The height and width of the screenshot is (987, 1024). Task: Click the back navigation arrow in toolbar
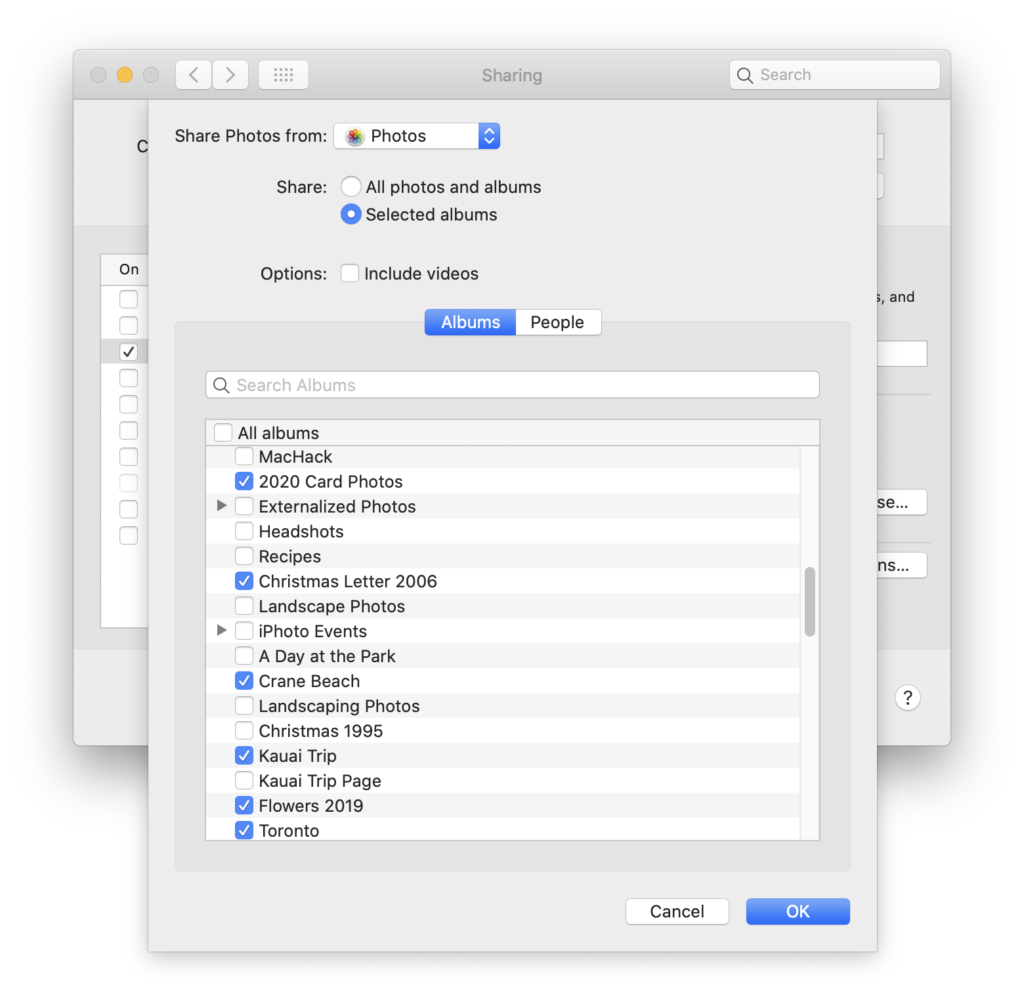194,75
